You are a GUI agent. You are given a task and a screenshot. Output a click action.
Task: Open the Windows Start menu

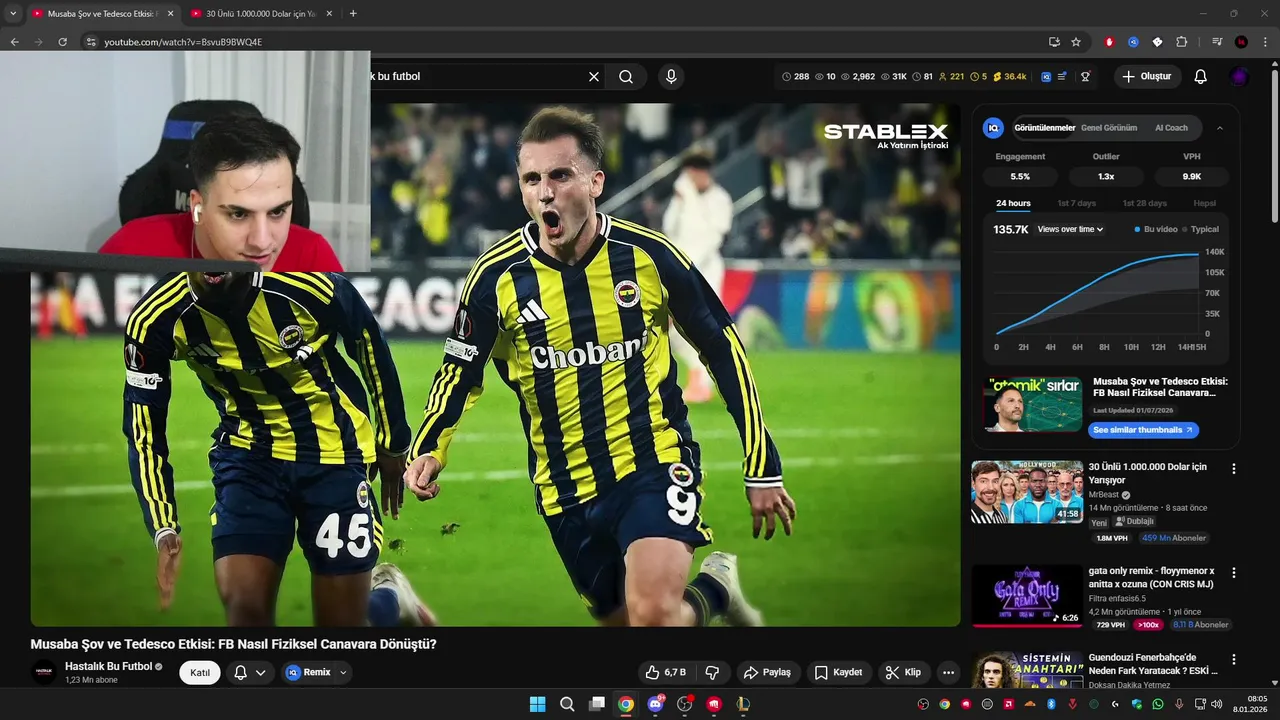point(537,704)
